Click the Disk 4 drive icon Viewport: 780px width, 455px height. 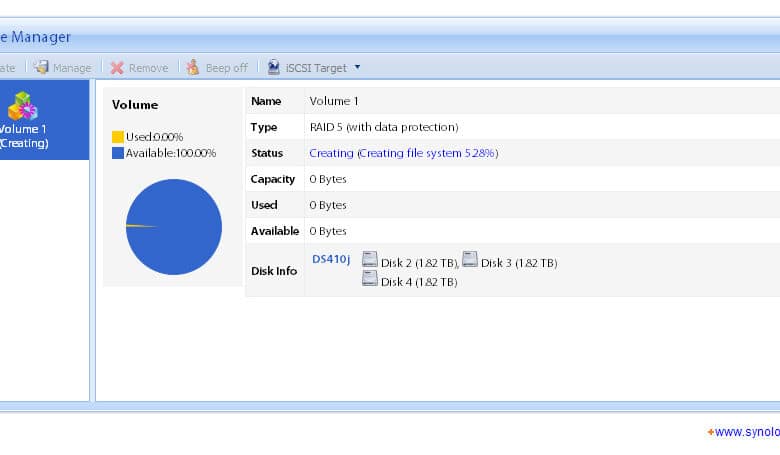tap(370, 278)
